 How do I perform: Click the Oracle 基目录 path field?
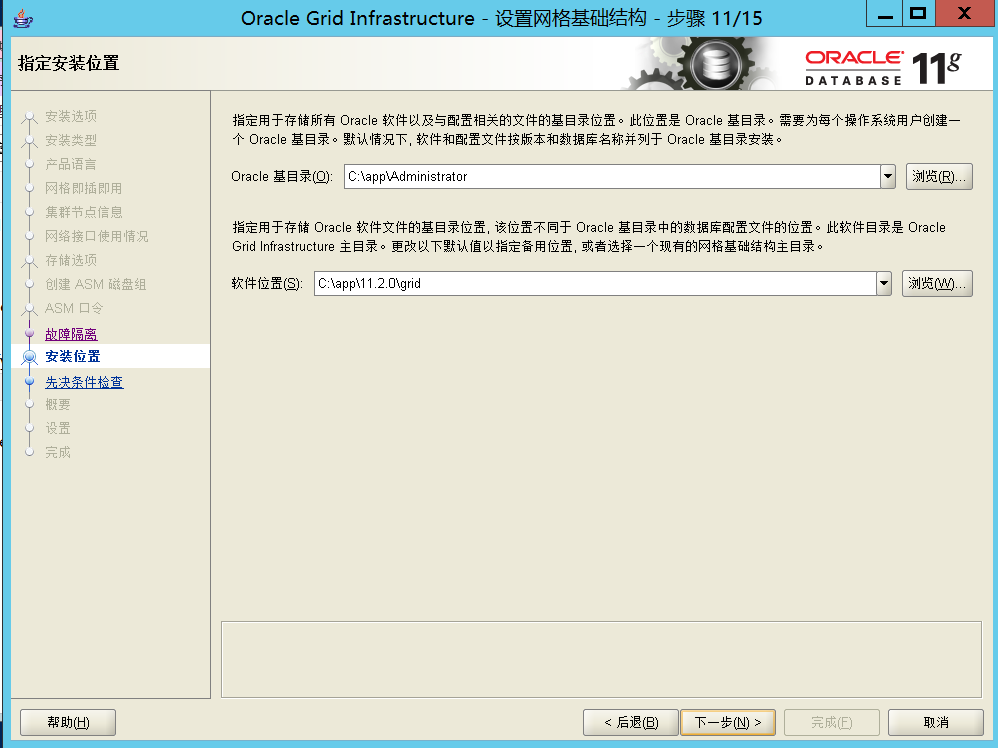[612, 176]
